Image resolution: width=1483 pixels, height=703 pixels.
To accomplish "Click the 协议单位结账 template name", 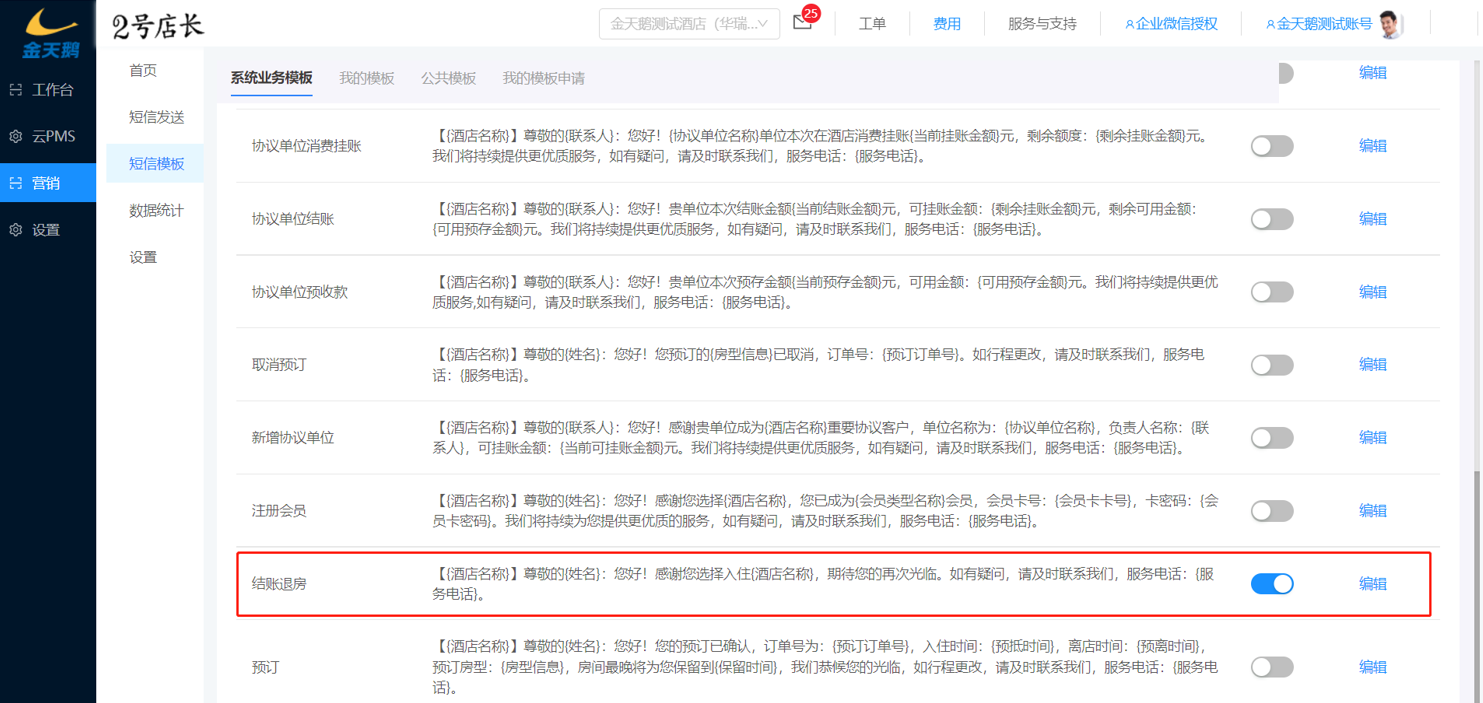I will pyautogui.click(x=293, y=219).
